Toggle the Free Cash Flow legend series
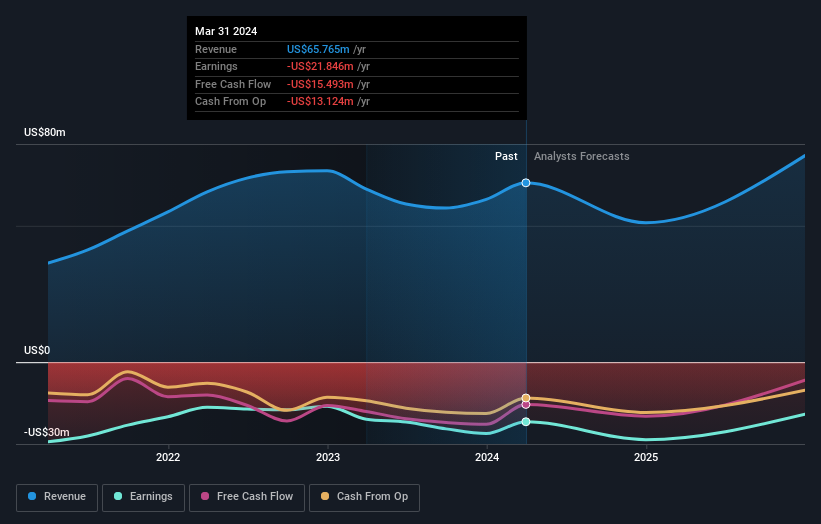The image size is (821, 524). click(247, 497)
